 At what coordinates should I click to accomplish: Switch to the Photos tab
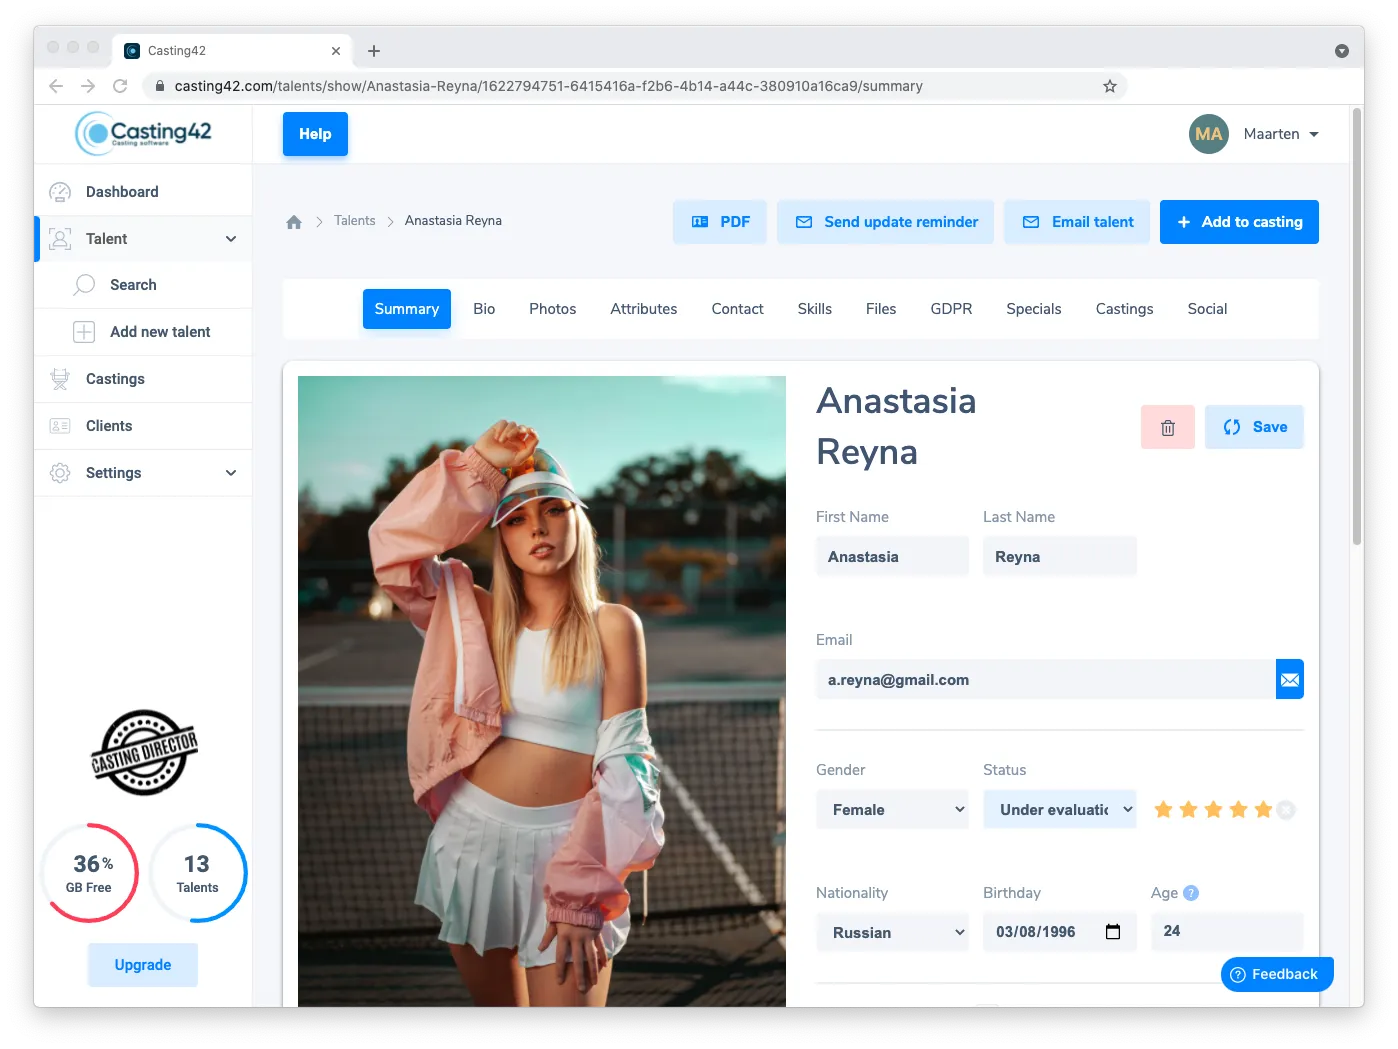pos(552,309)
